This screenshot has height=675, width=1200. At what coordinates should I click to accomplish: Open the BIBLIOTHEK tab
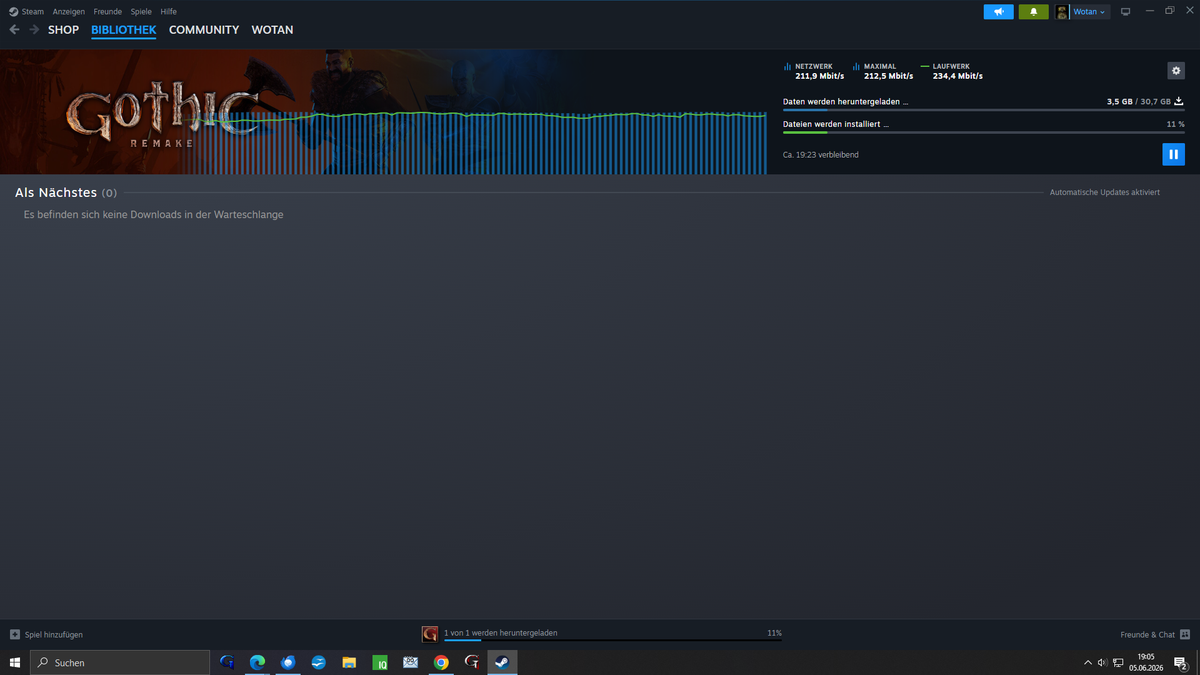click(x=123, y=30)
